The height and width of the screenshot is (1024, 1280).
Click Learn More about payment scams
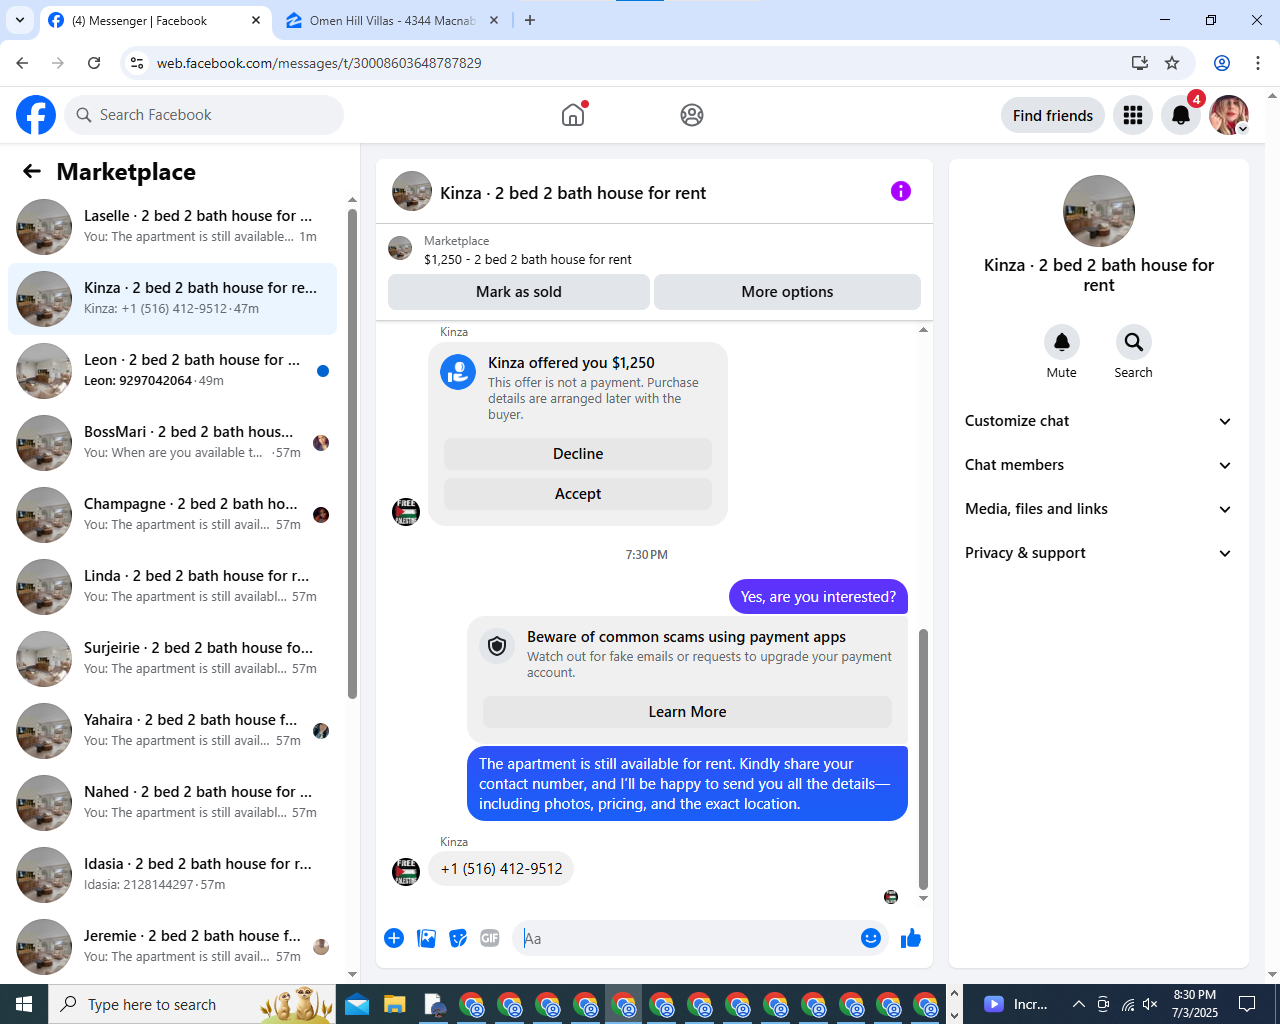pos(687,712)
